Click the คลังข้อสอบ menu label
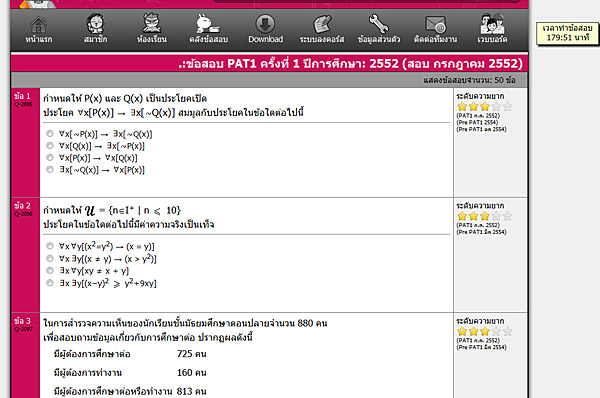This screenshot has height=398, width=600. point(209,39)
